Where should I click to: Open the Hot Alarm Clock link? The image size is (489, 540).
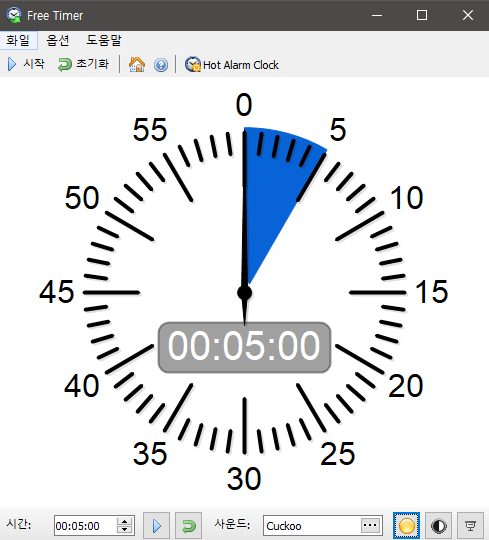click(x=232, y=64)
